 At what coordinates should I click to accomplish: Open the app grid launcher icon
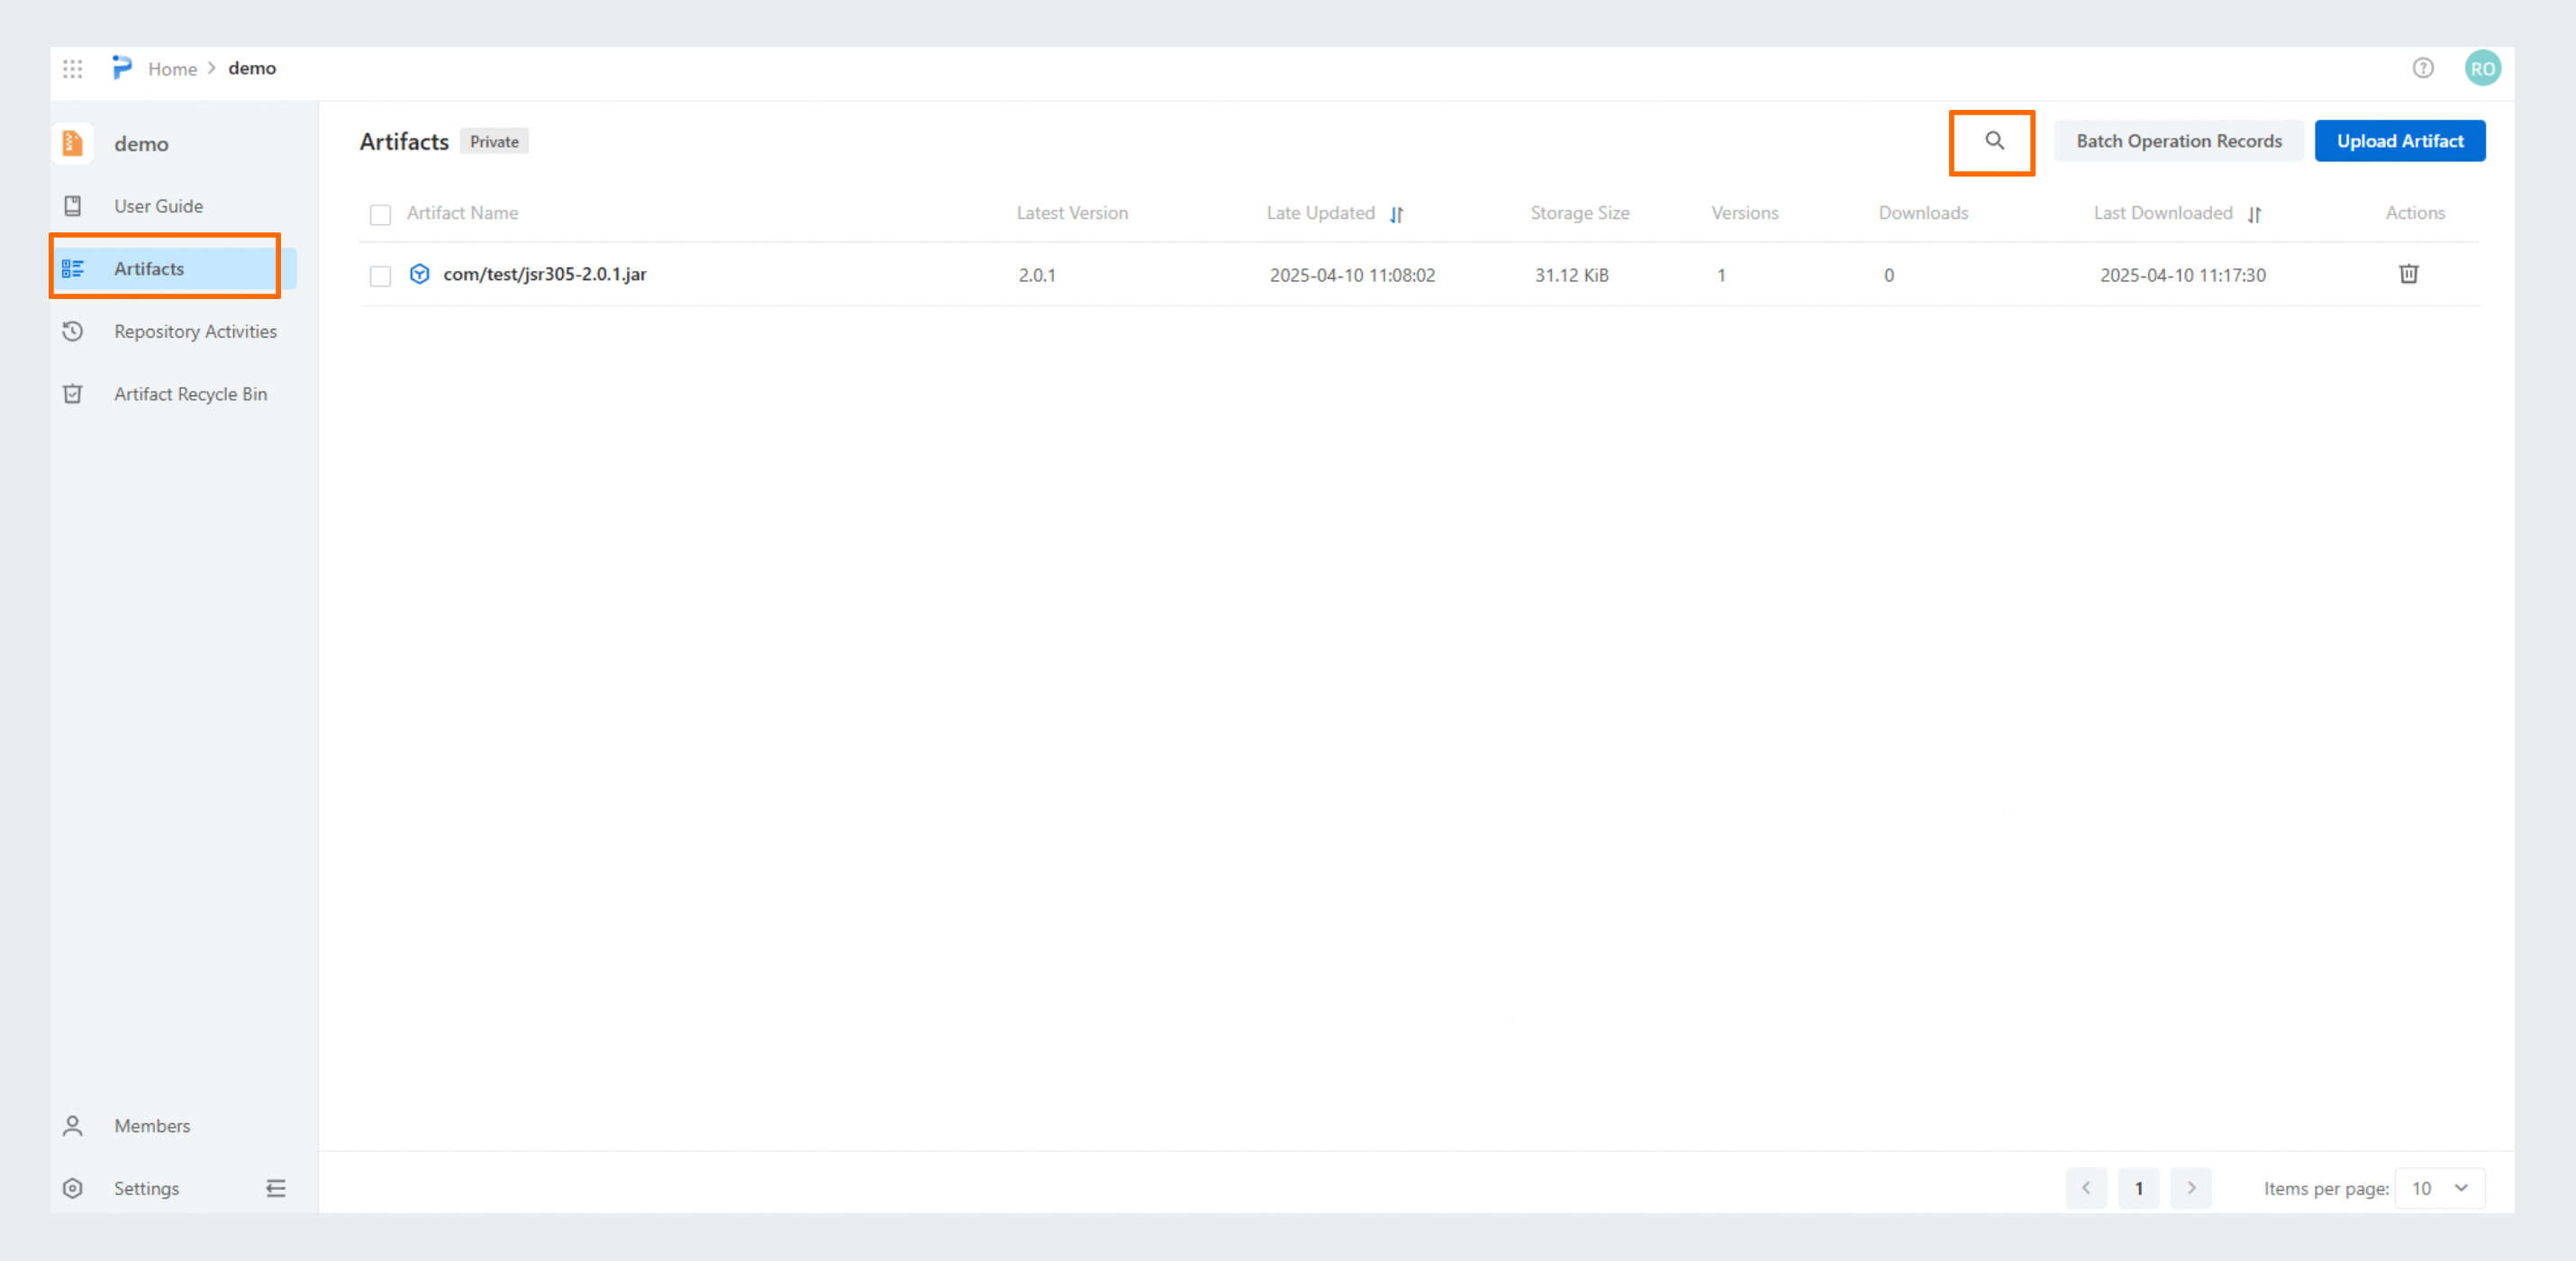coord(71,68)
